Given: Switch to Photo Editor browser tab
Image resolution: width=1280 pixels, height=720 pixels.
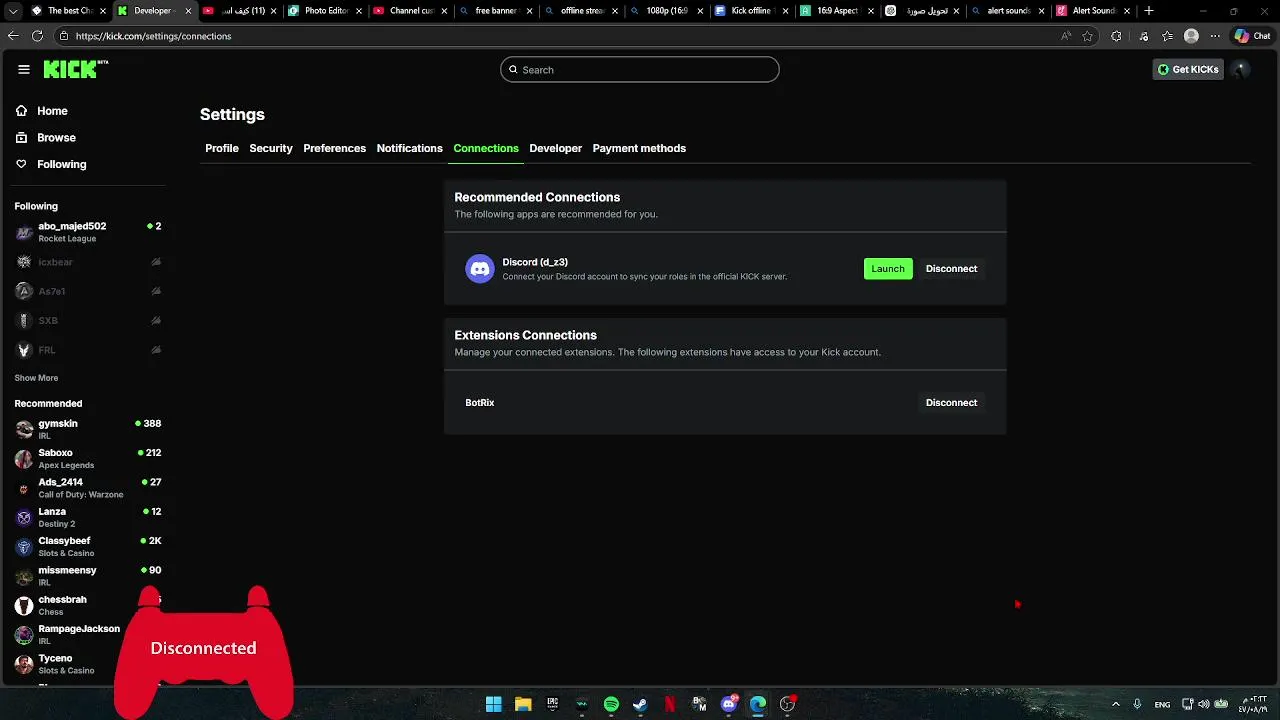Looking at the screenshot, I should tap(323, 11).
